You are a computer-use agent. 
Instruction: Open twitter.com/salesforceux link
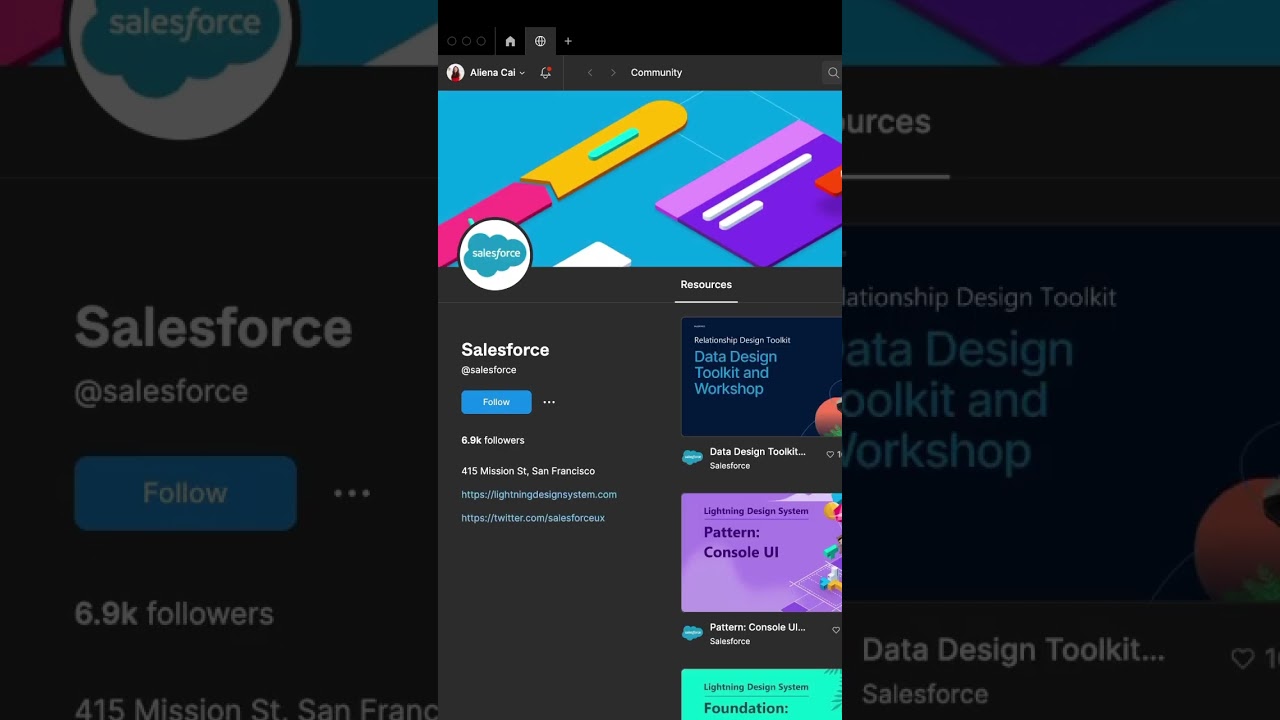[x=533, y=518]
